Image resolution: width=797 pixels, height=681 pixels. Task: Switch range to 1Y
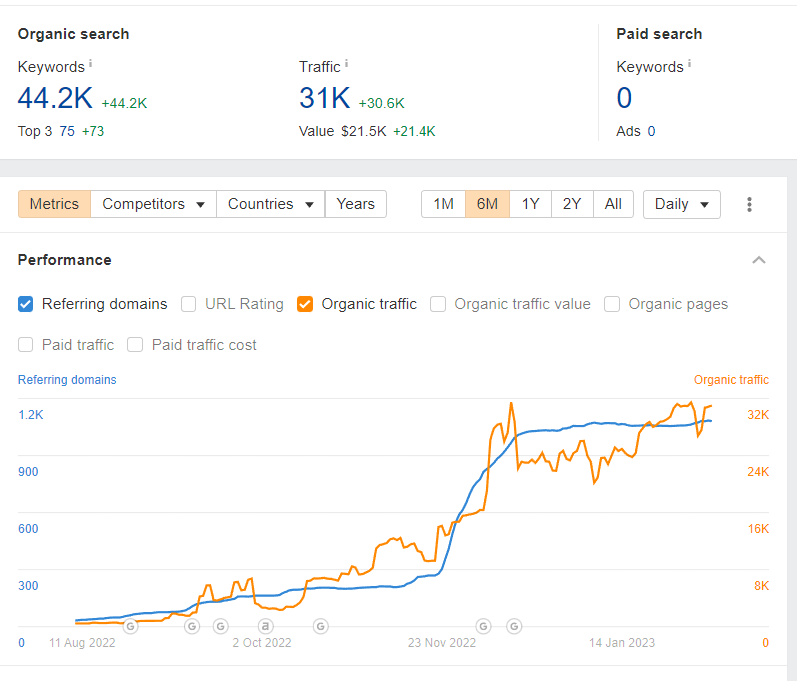point(531,204)
